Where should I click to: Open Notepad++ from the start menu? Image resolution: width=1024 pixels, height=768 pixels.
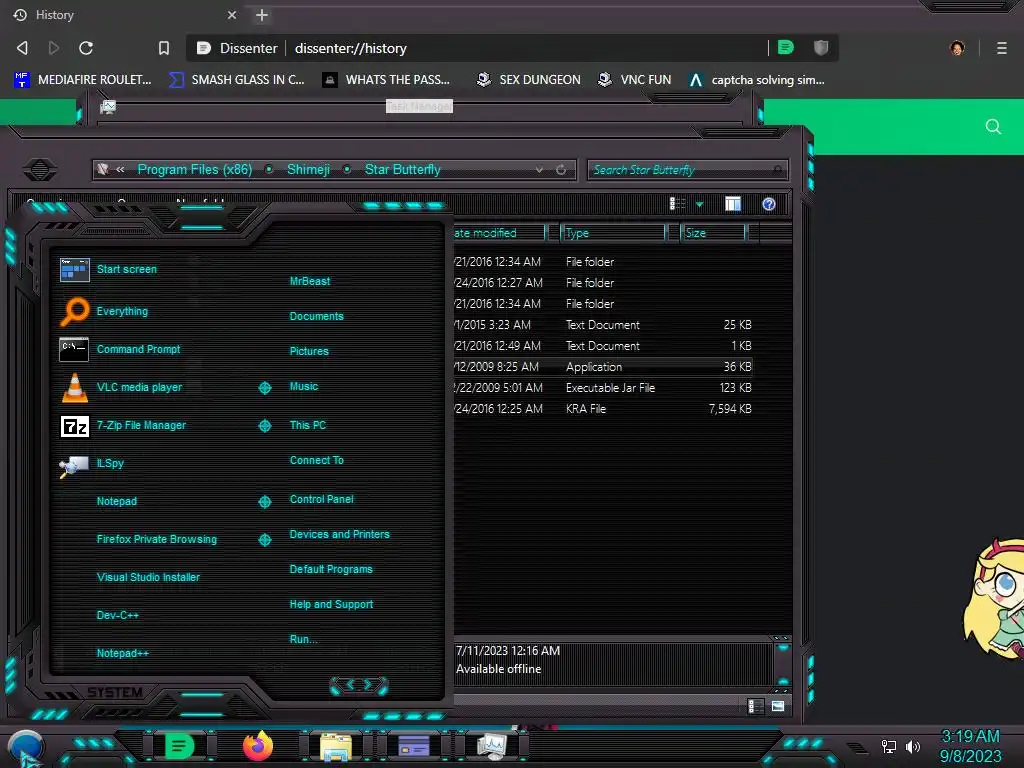(x=123, y=653)
